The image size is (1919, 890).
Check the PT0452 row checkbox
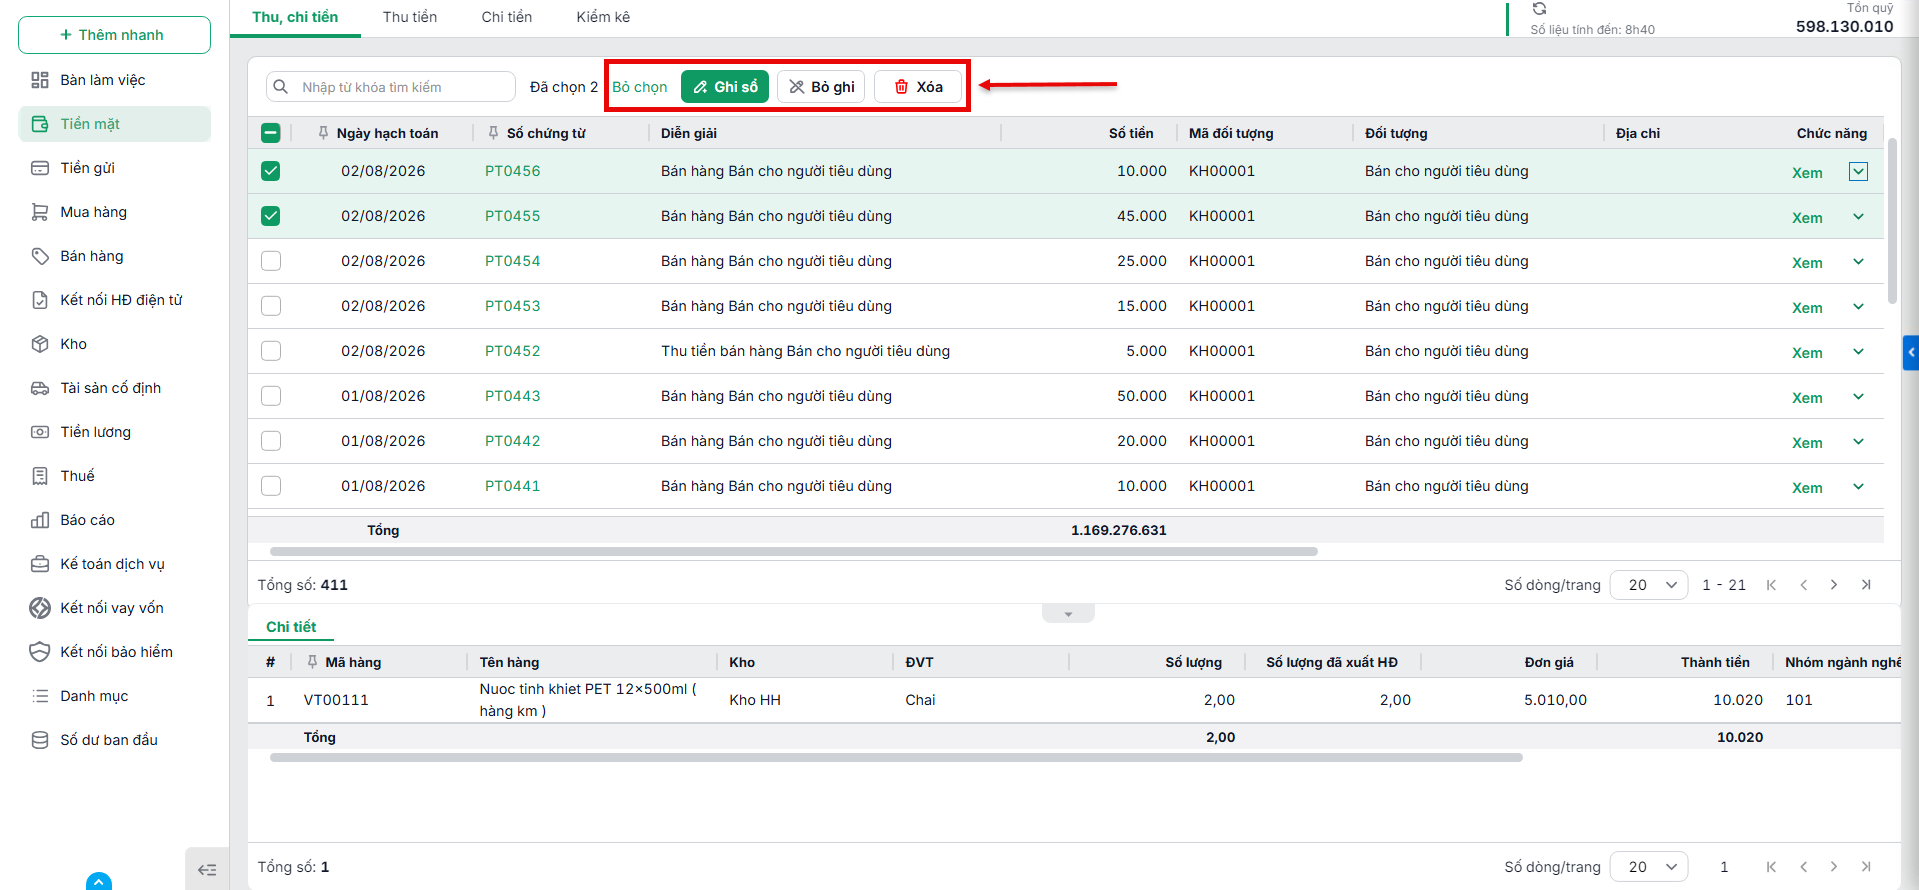coord(270,351)
